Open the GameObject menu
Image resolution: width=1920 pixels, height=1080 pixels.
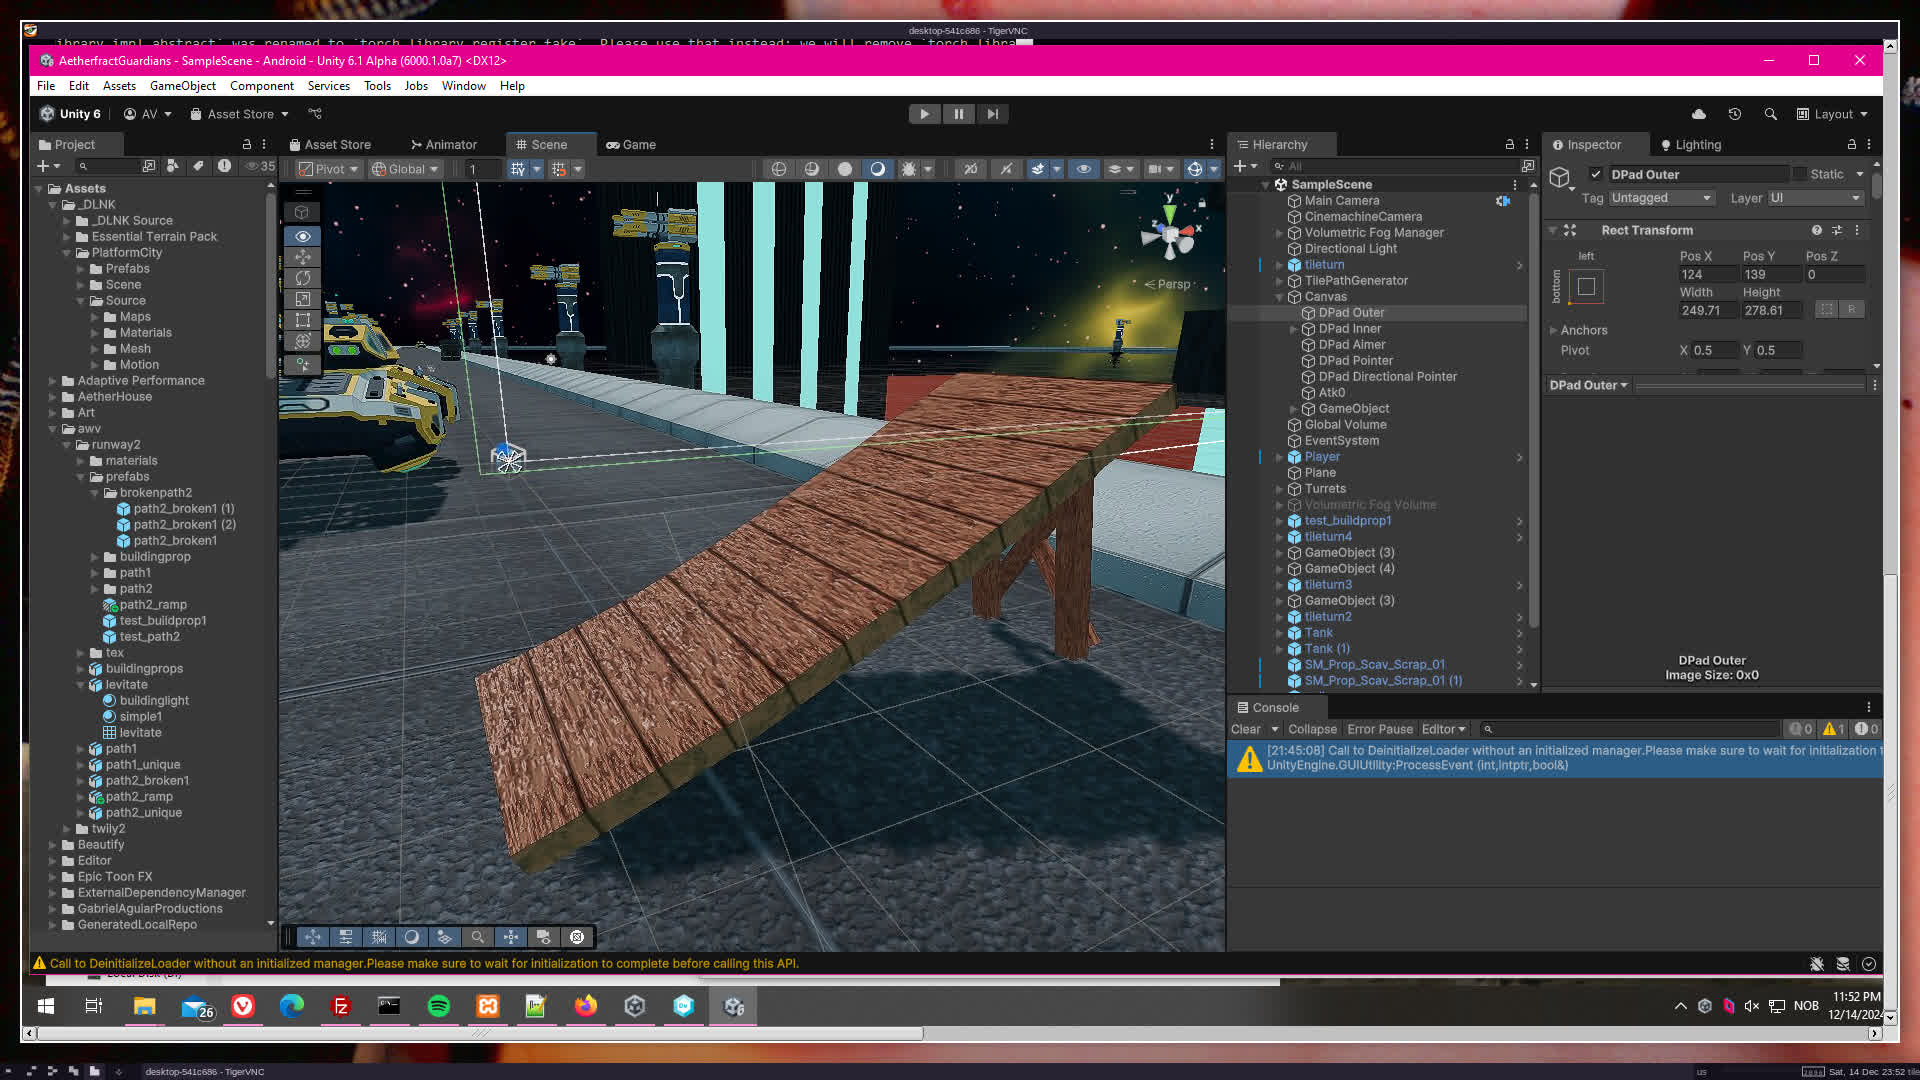pyautogui.click(x=182, y=86)
